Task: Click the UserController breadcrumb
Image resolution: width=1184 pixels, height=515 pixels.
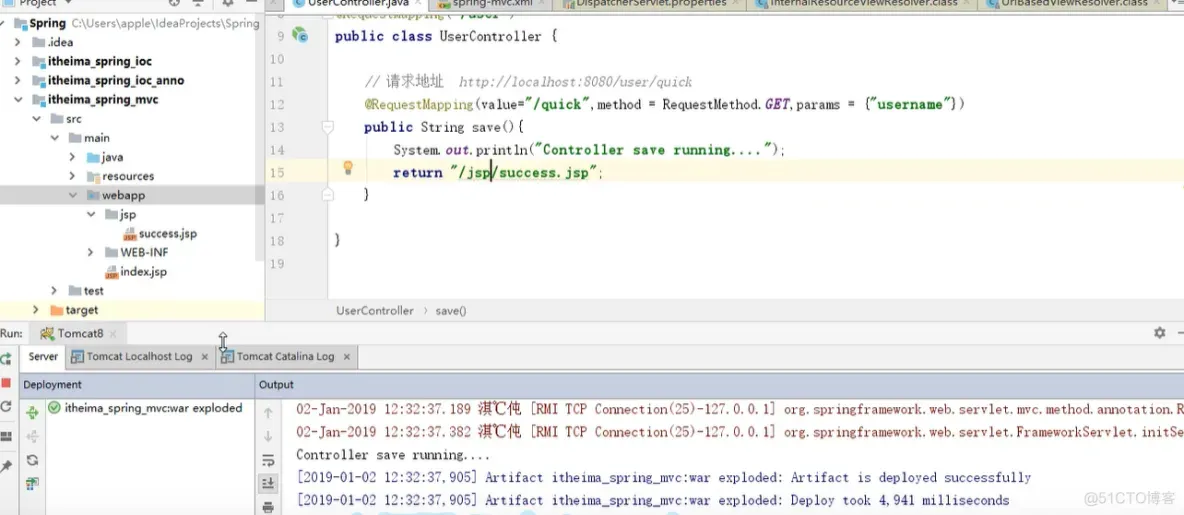Action: (x=375, y=310)
